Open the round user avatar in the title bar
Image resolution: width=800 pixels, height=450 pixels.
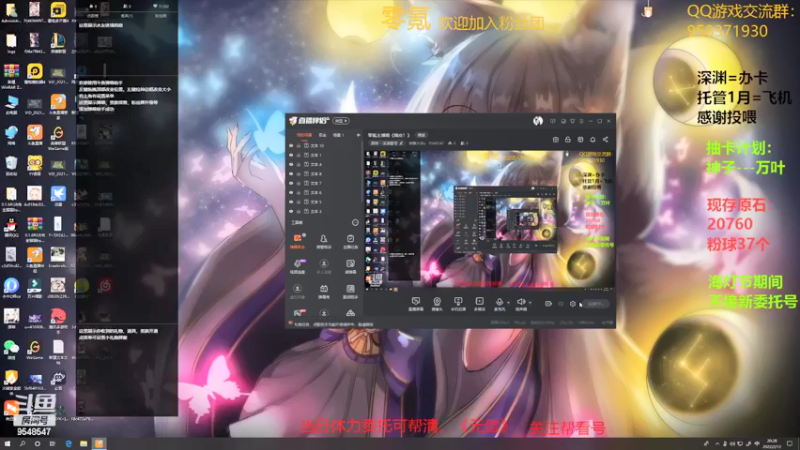point(538,121)
